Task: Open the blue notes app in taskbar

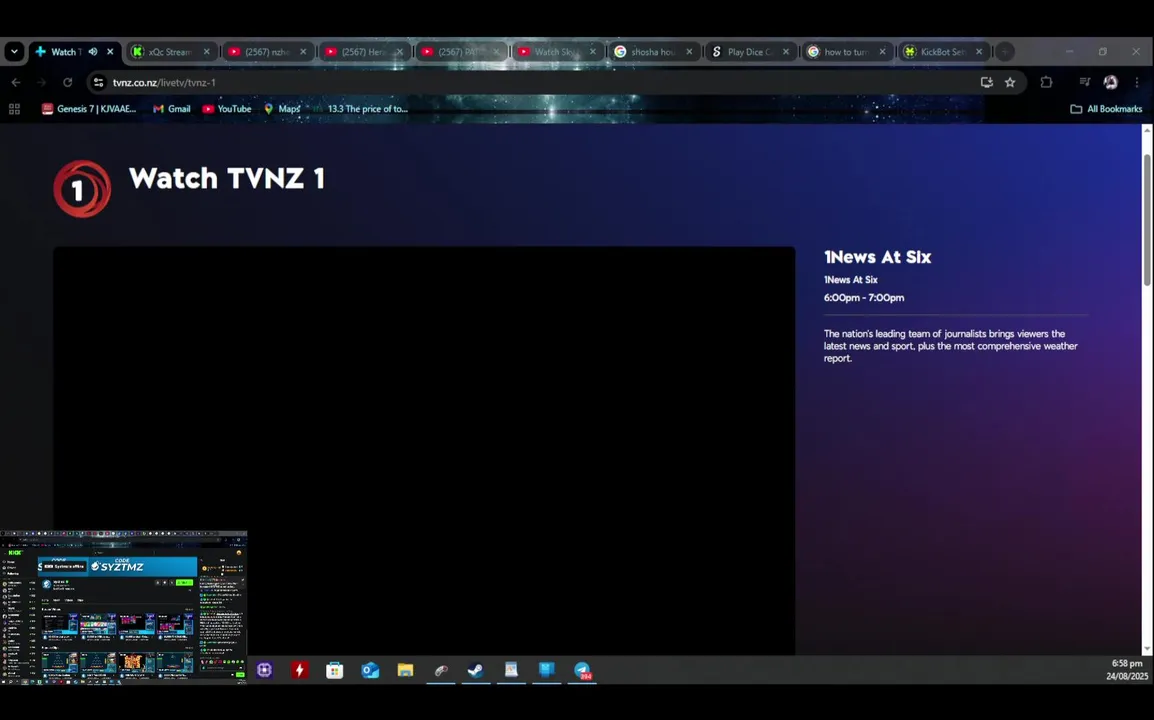Action: 546,670
